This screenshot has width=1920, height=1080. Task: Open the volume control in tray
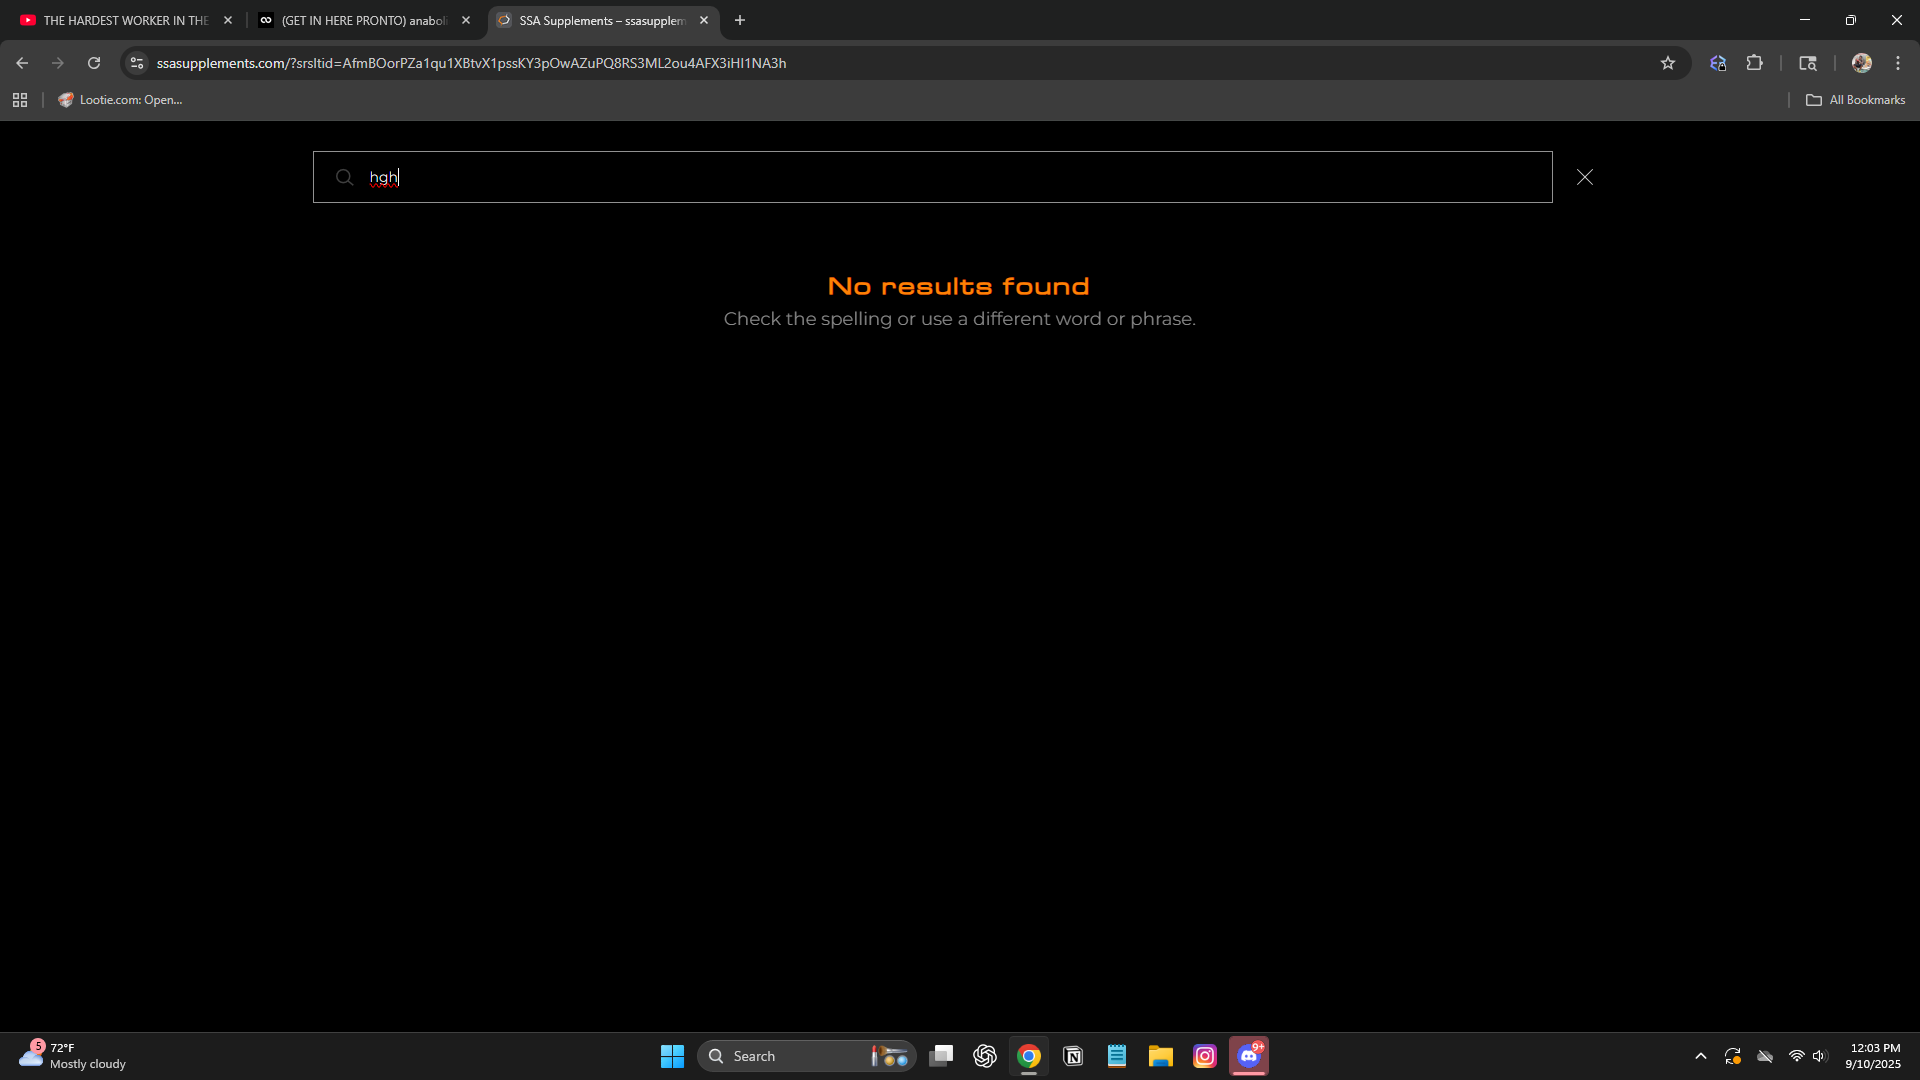click(1820, 1056)
